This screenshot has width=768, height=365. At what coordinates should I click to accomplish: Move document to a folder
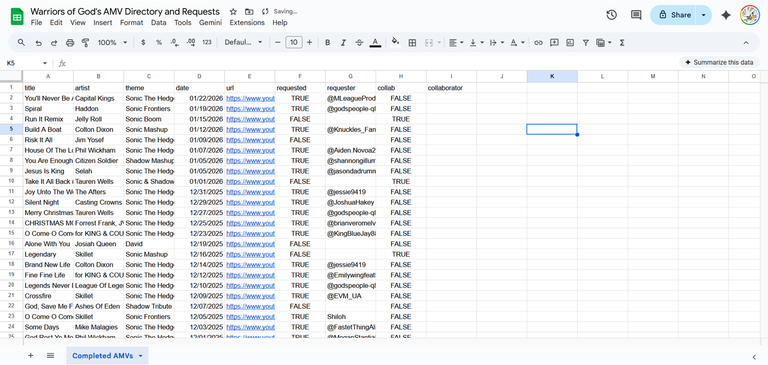[249, 11]
